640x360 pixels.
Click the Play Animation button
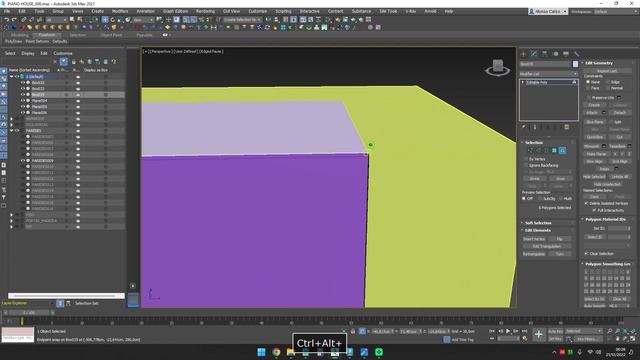click(508, 331)
